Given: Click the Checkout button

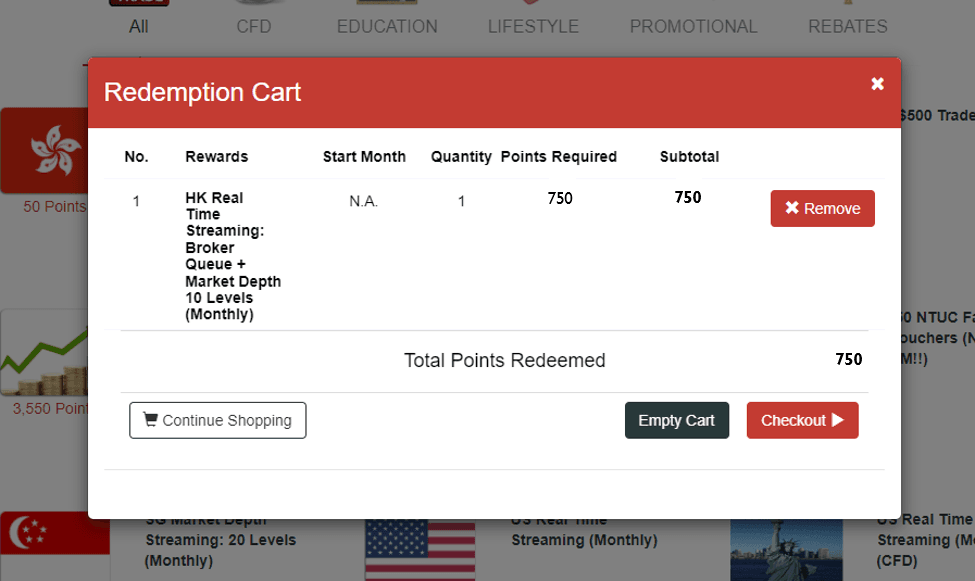Looking at the screenshot, I should (802, 421).
